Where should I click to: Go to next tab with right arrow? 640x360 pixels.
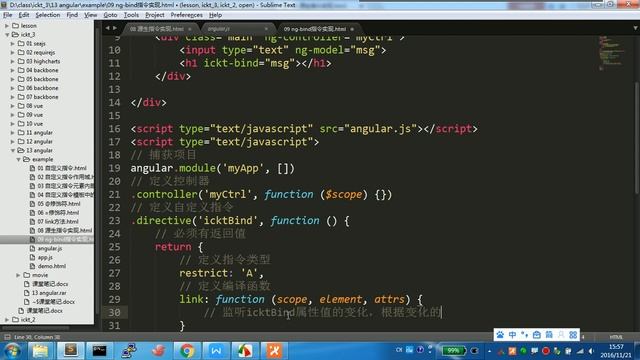[x=115, y=28]
